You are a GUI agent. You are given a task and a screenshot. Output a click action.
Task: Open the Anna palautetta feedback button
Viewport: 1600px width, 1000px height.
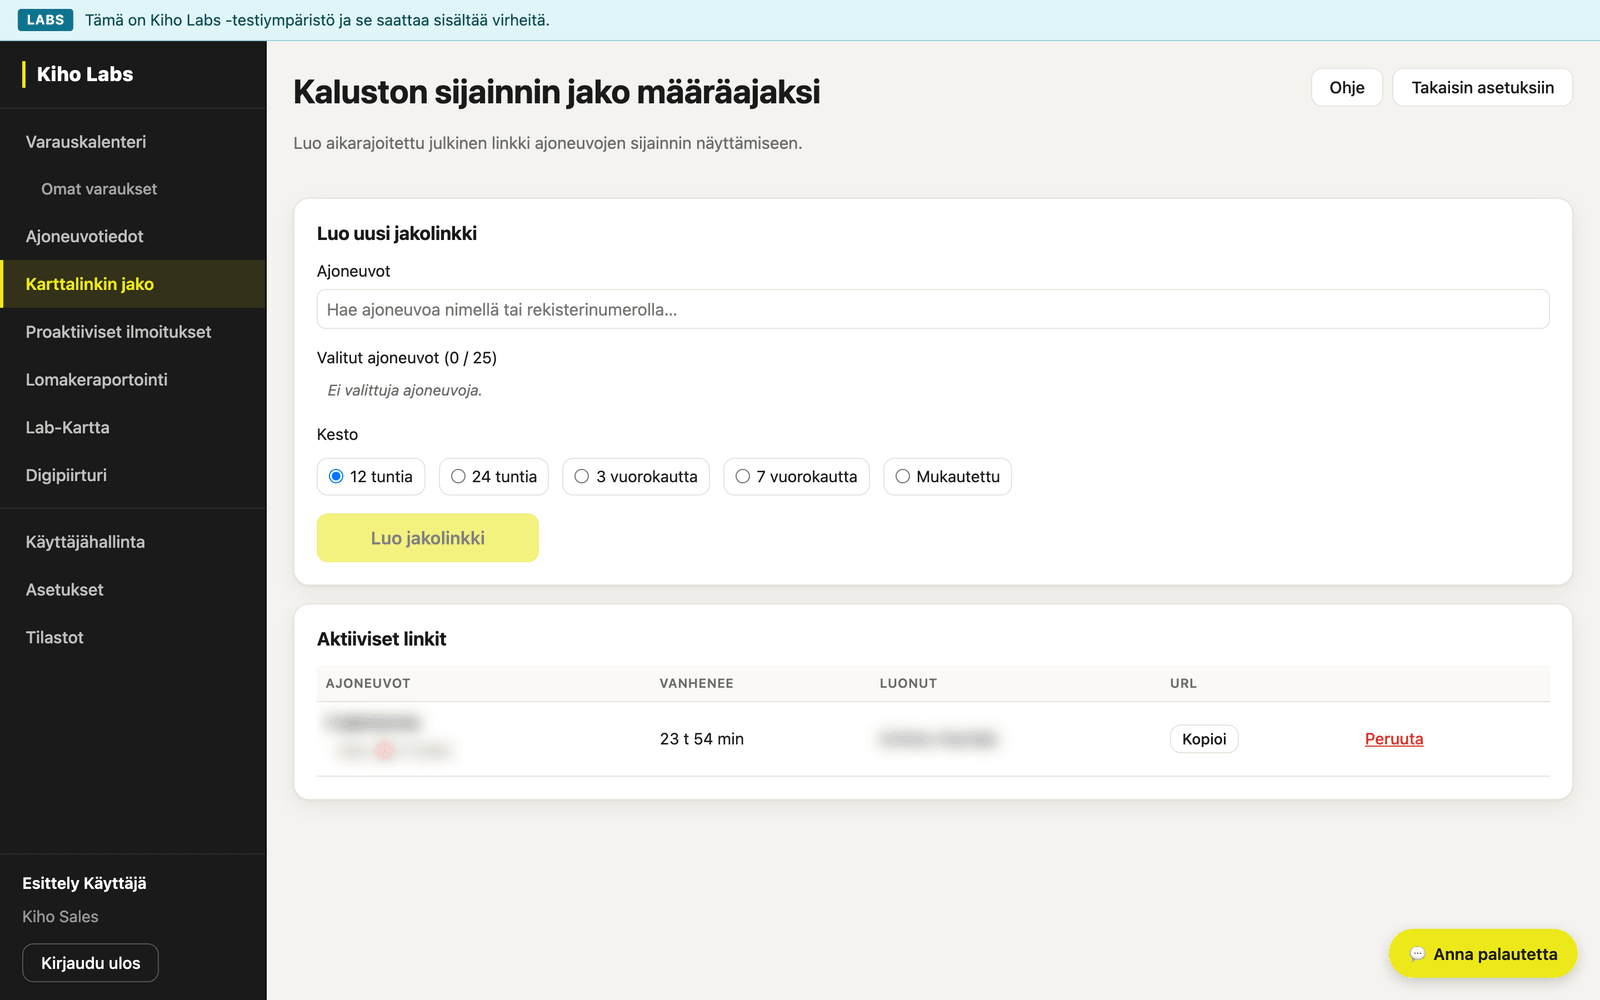[x=1483, y=954]
